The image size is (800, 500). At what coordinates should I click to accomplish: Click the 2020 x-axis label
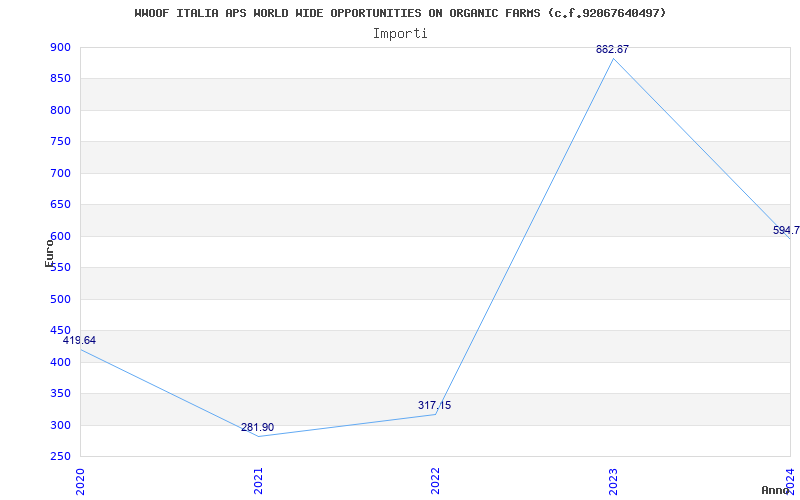pyautogui.click(x=80, y=481)
